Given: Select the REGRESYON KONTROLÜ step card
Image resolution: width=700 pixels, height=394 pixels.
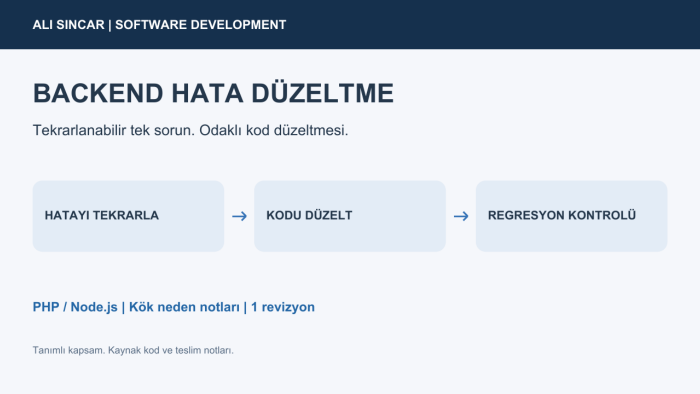Looking at the screenshot, I should point(571,216).
